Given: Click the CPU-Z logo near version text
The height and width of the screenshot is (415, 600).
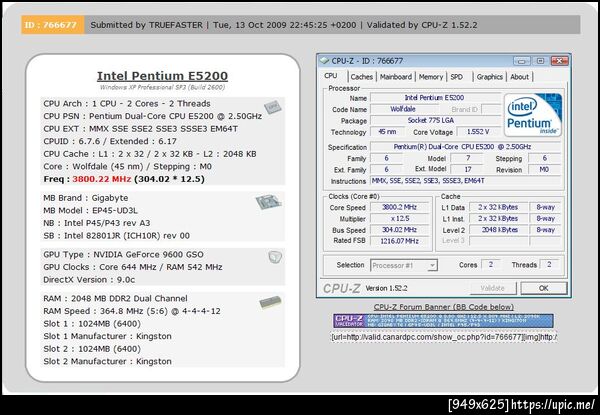Looking at the screenshot, I should (341, 288).
